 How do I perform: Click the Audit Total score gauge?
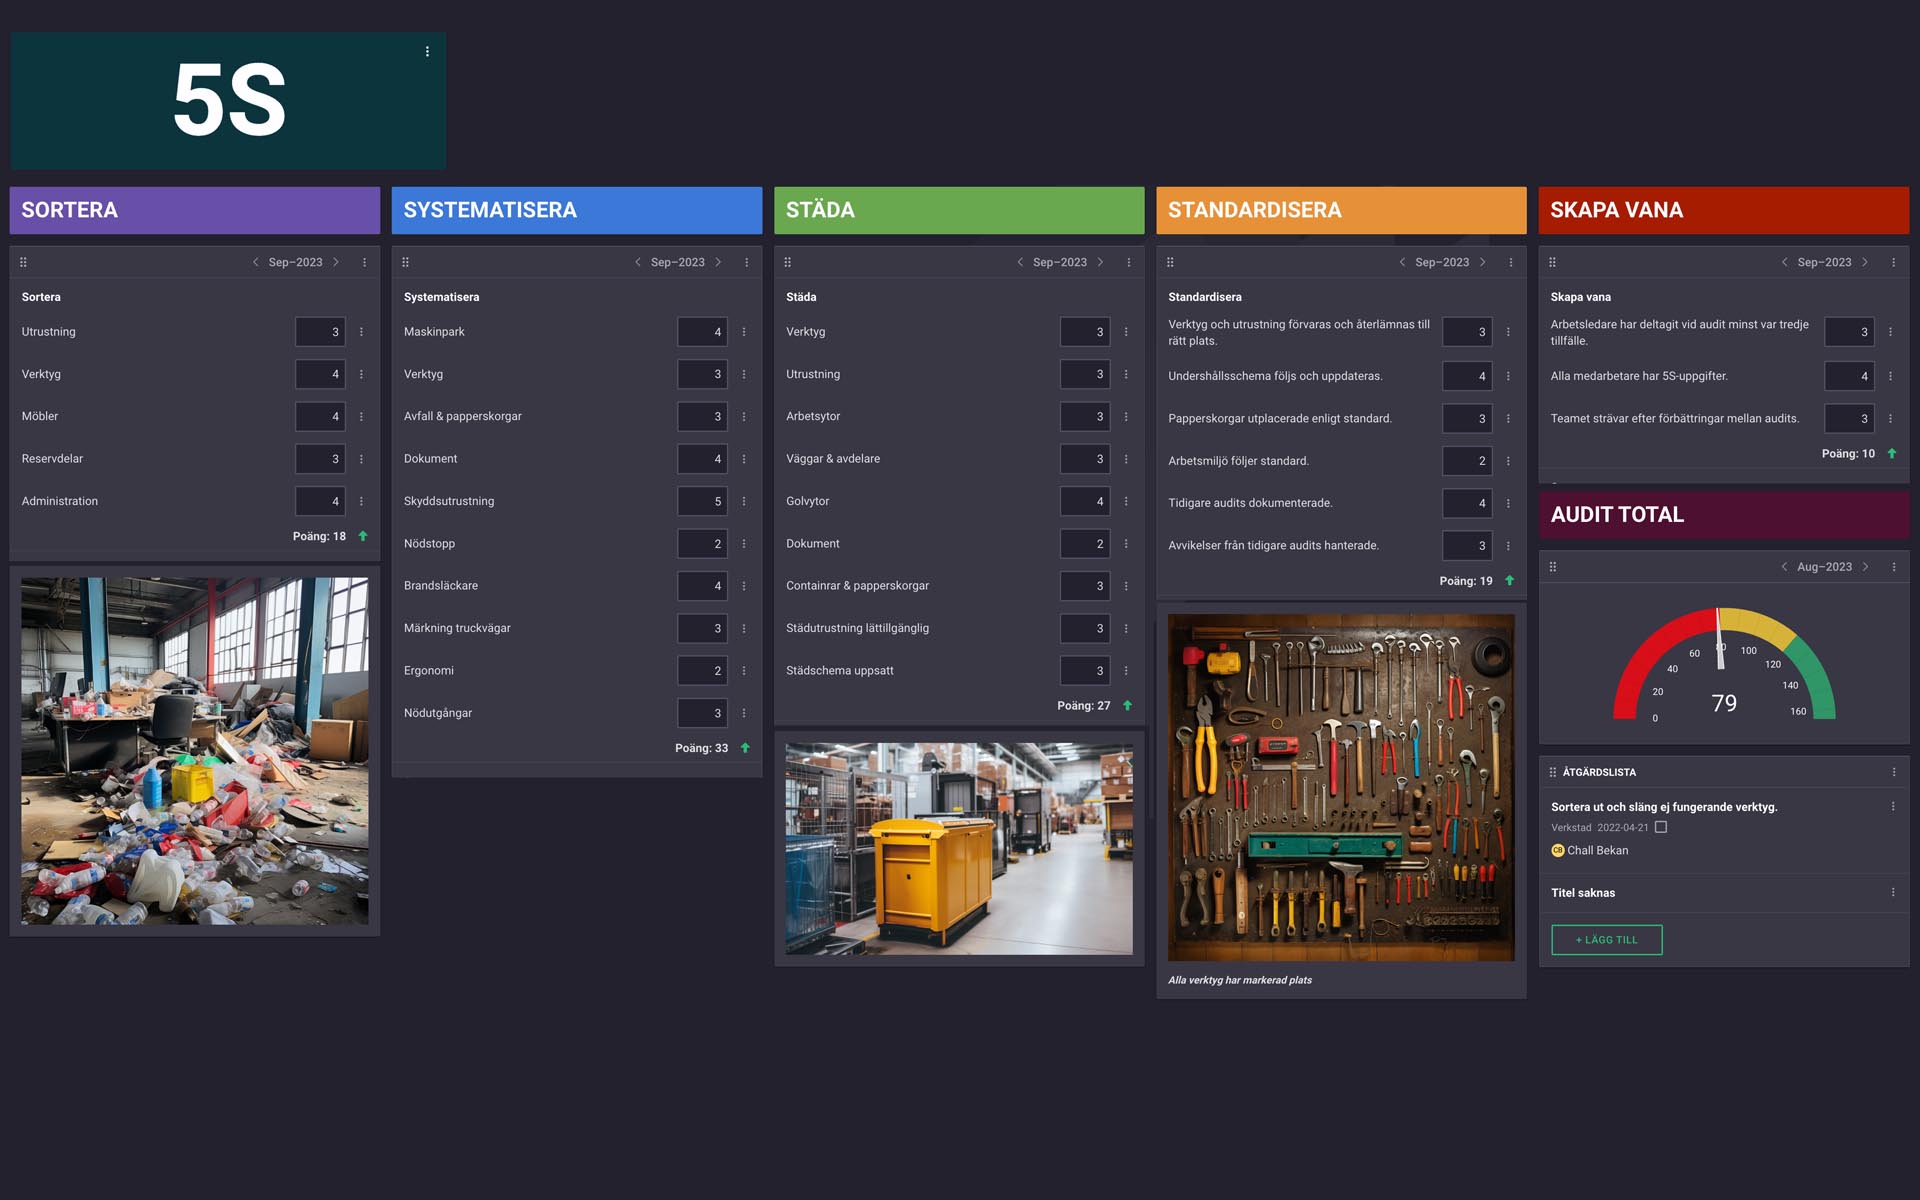tap(1724, 665)
